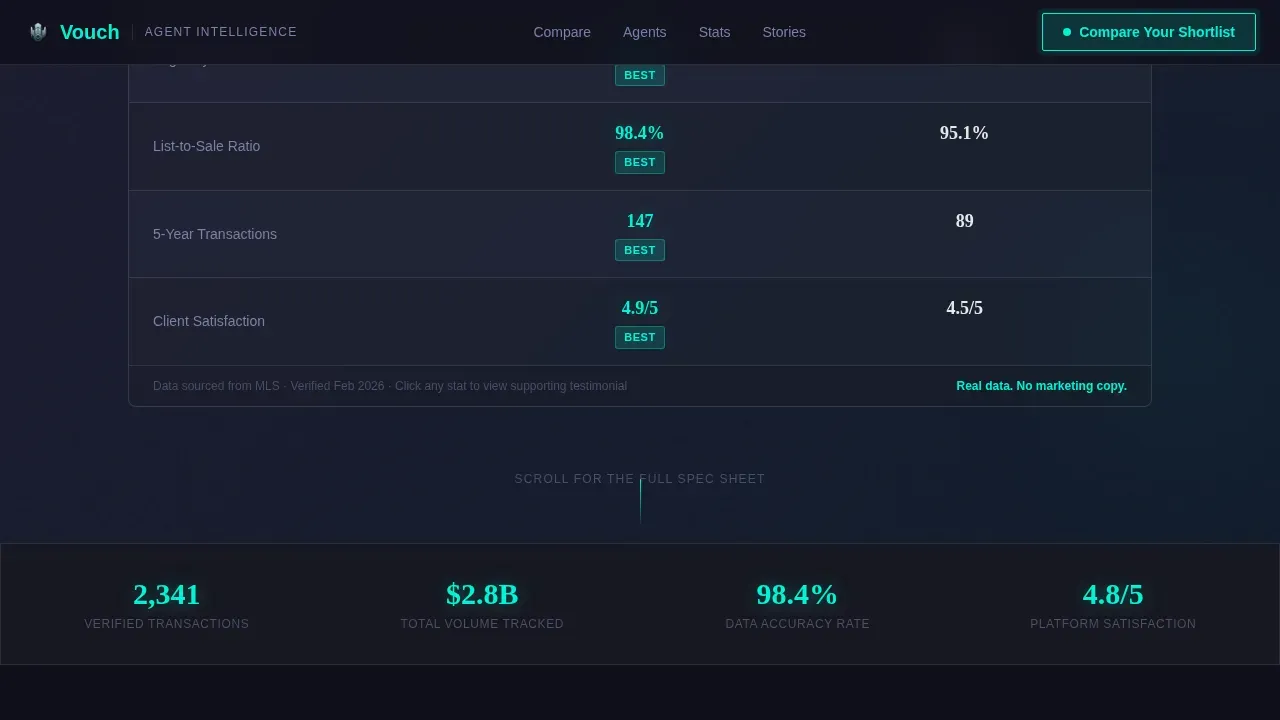The image size is (1280, 720).
Task: Click the Vouch brand name
Action: coord(89,32)
